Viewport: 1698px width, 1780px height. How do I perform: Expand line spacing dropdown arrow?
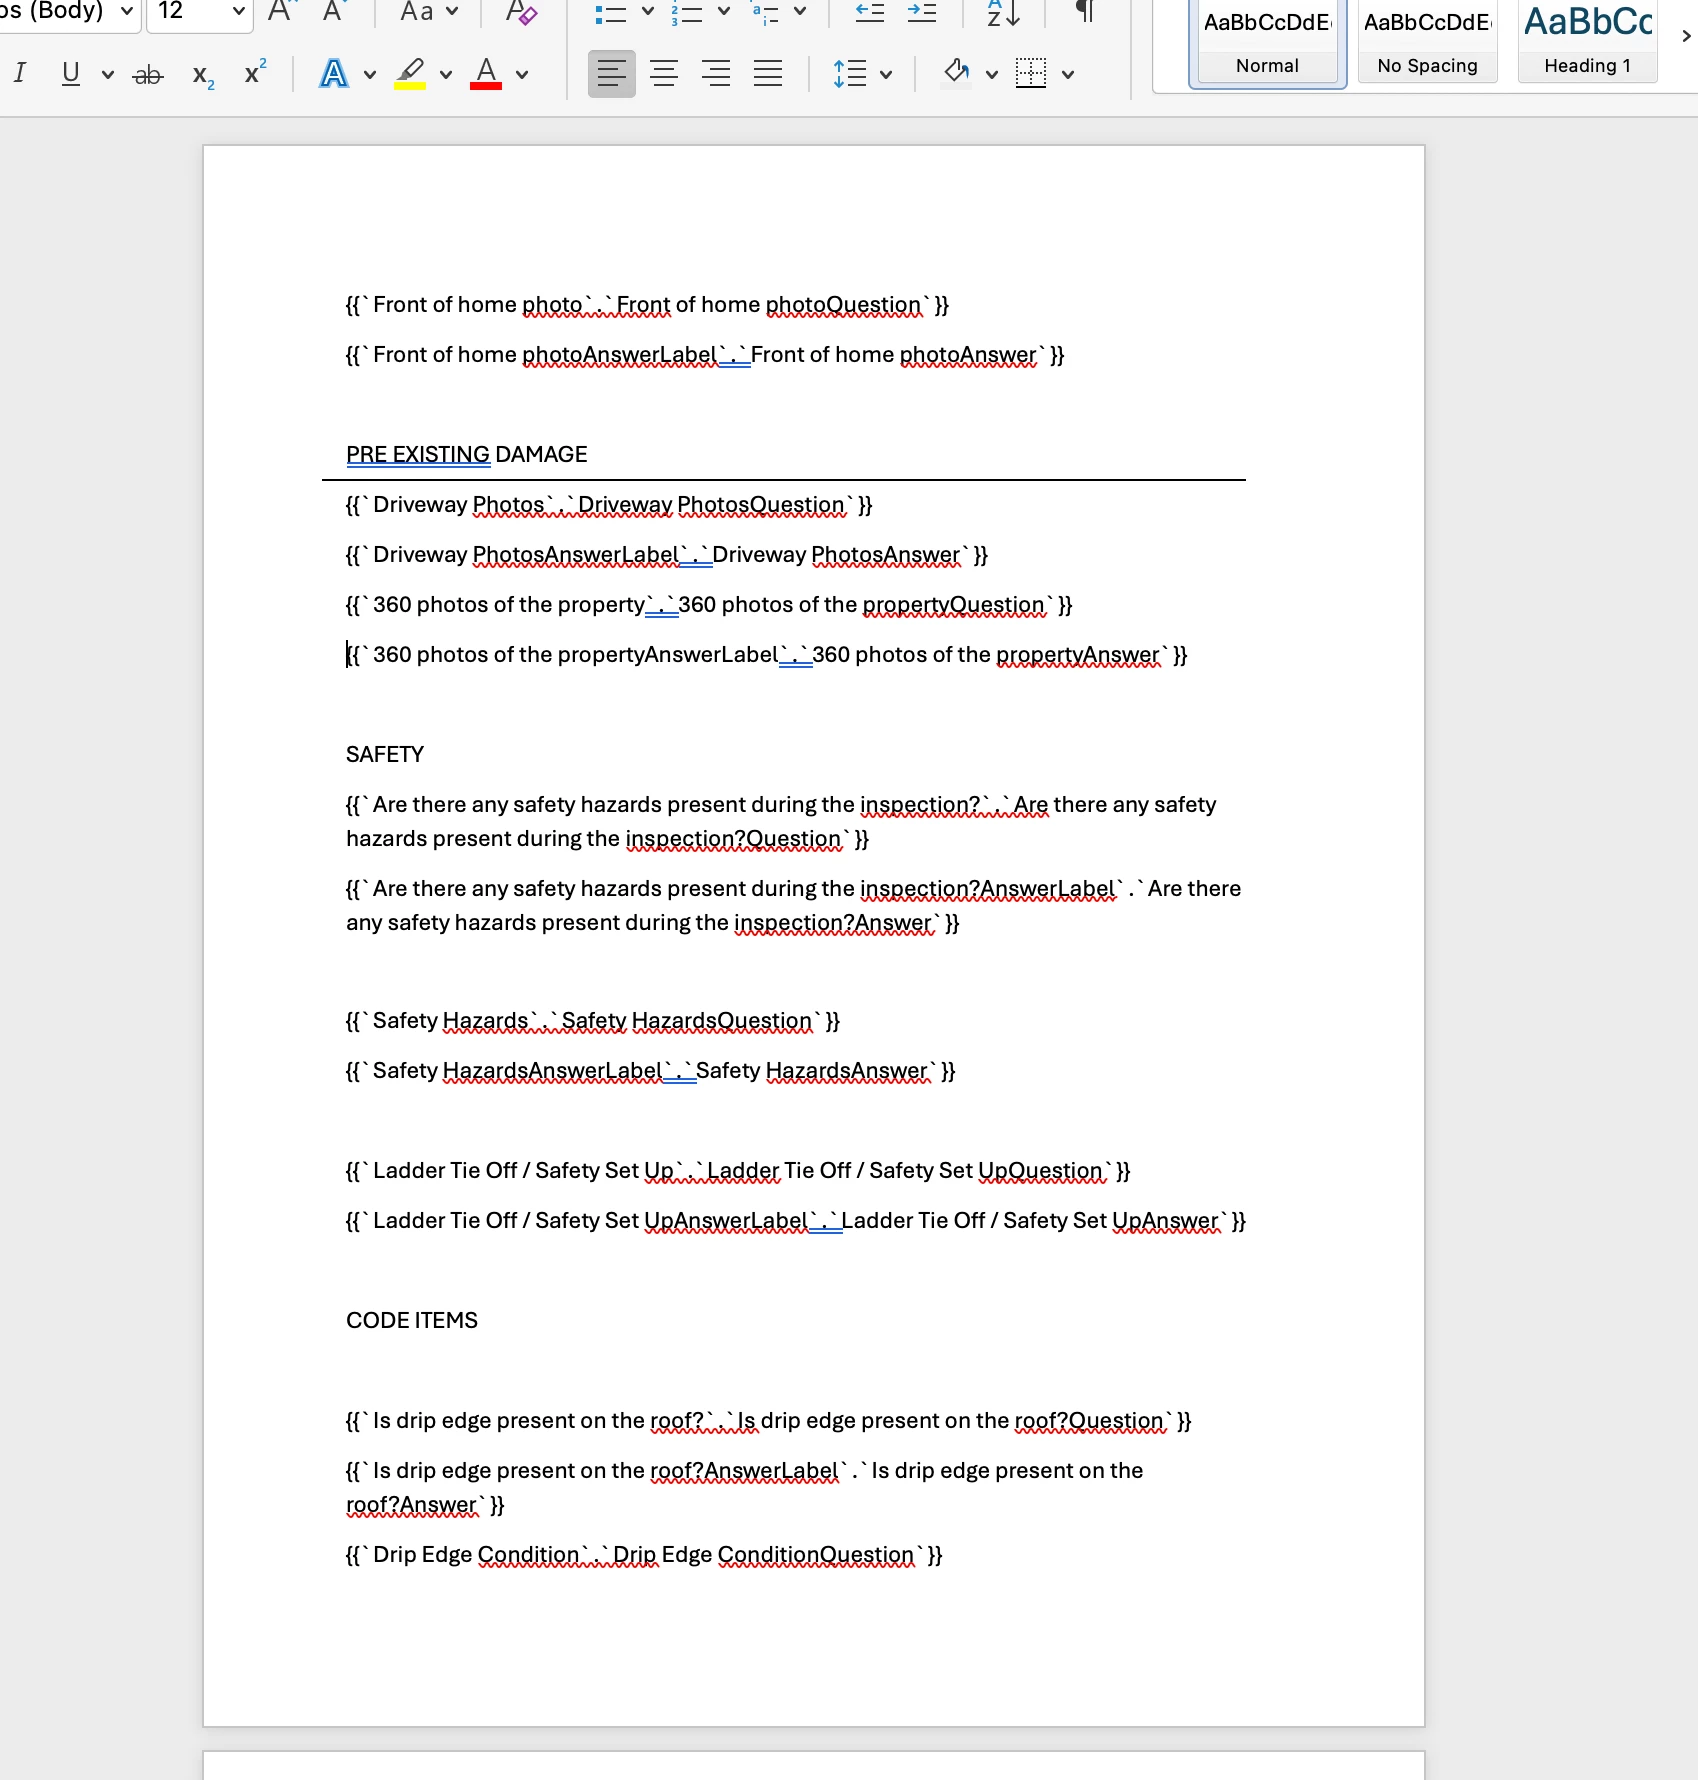(x=886, y=74)
